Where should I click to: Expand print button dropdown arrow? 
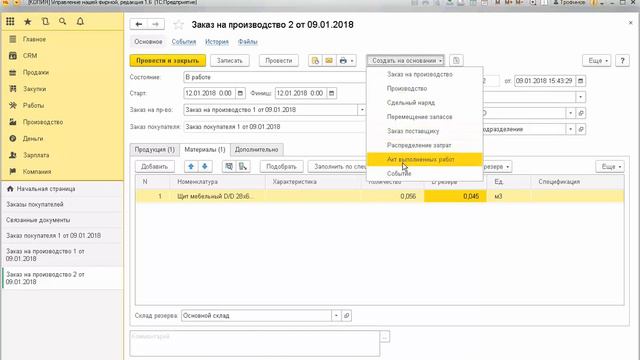click(x=352, y=61)
